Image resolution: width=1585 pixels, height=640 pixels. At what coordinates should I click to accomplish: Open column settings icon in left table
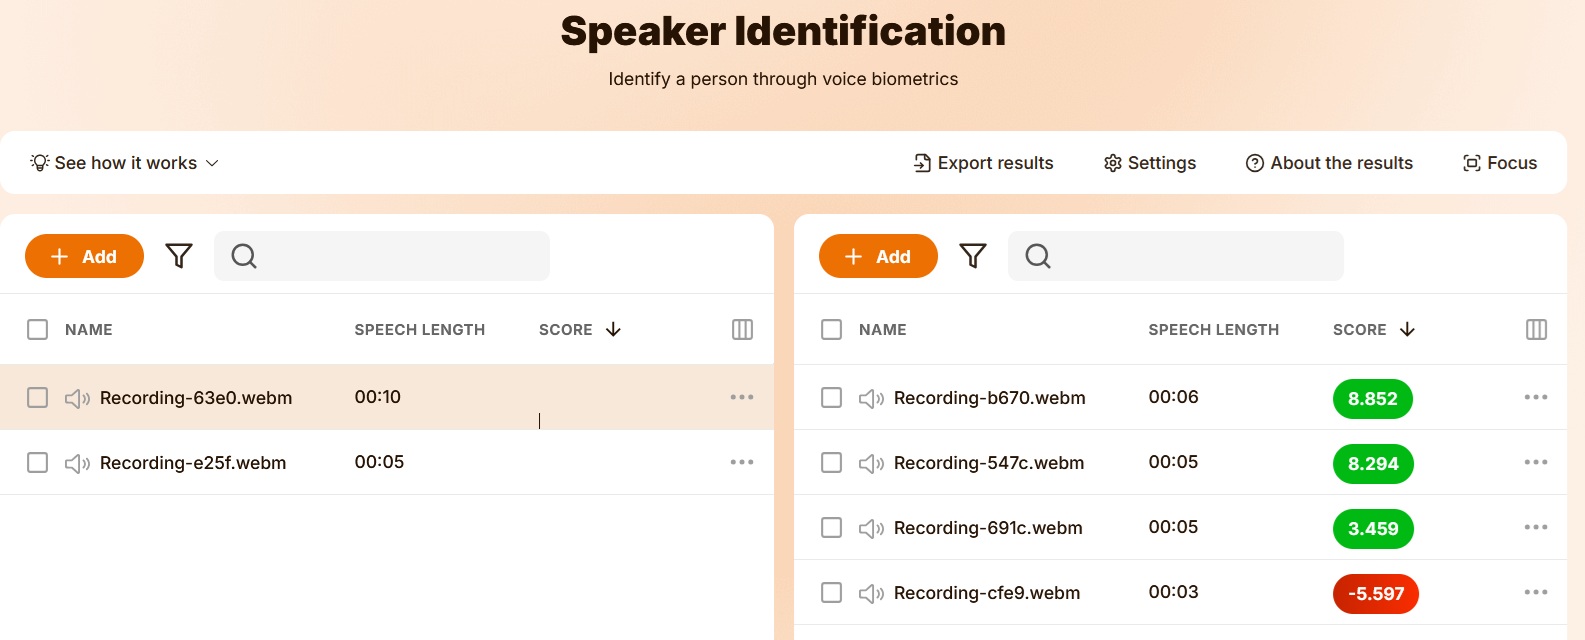(742, 330)
